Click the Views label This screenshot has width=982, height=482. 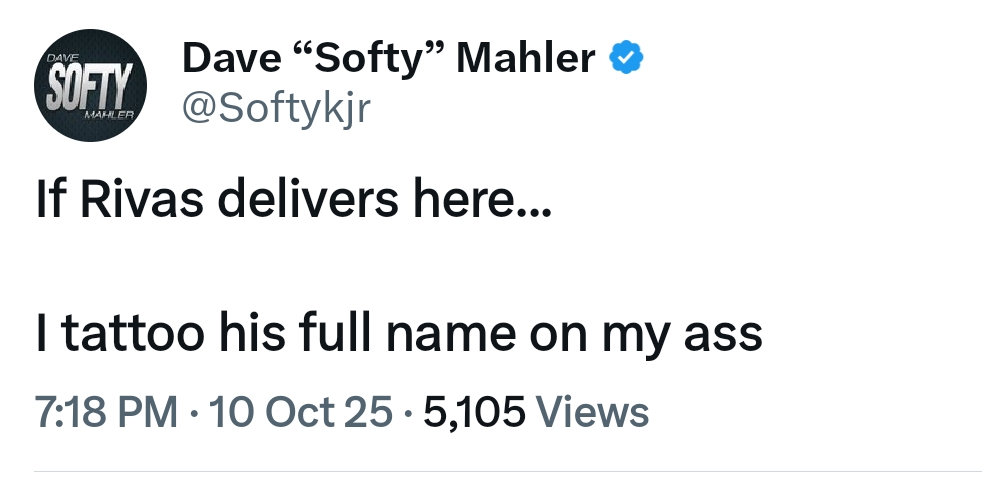(x=593, y=411)
